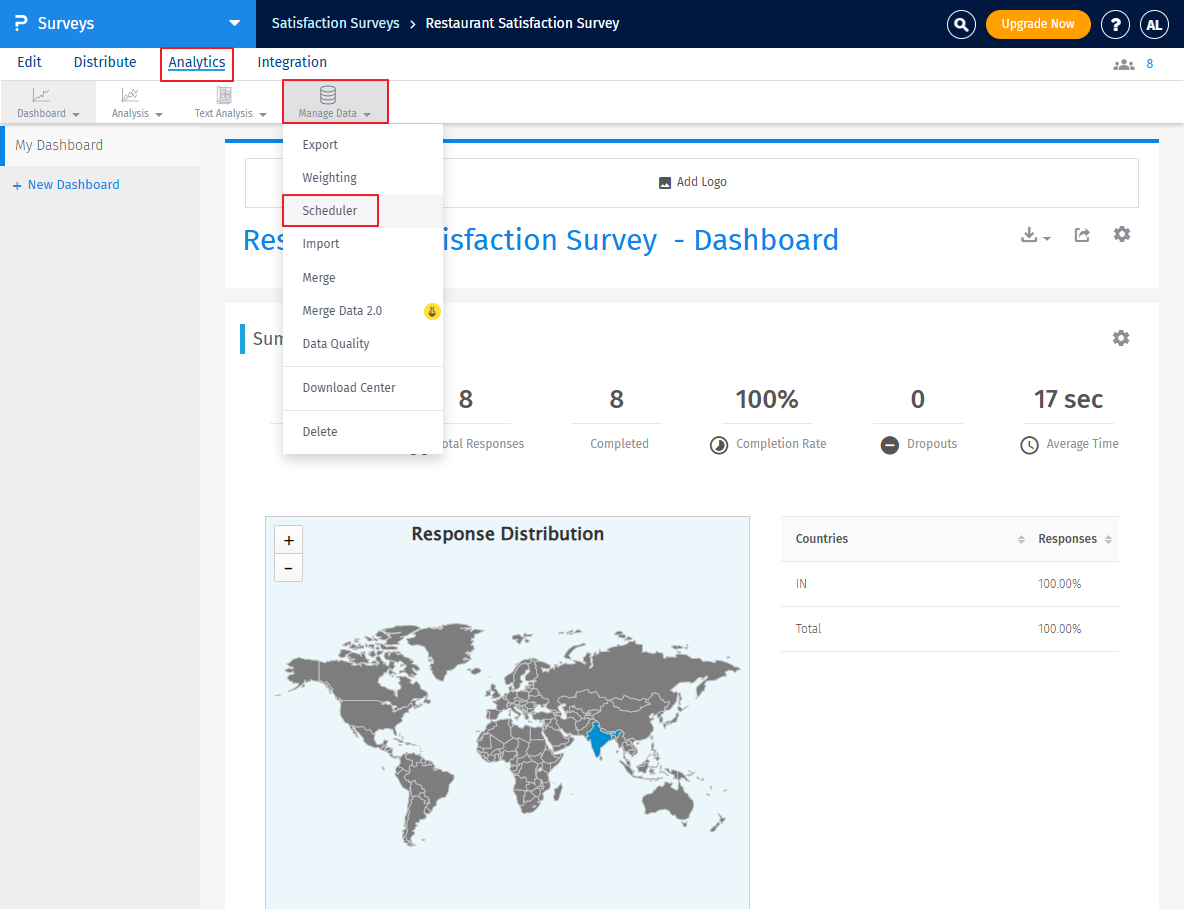Expand the Surveys app switcher
This screenshot has height=909, width=1184.
tap(233, 24)
